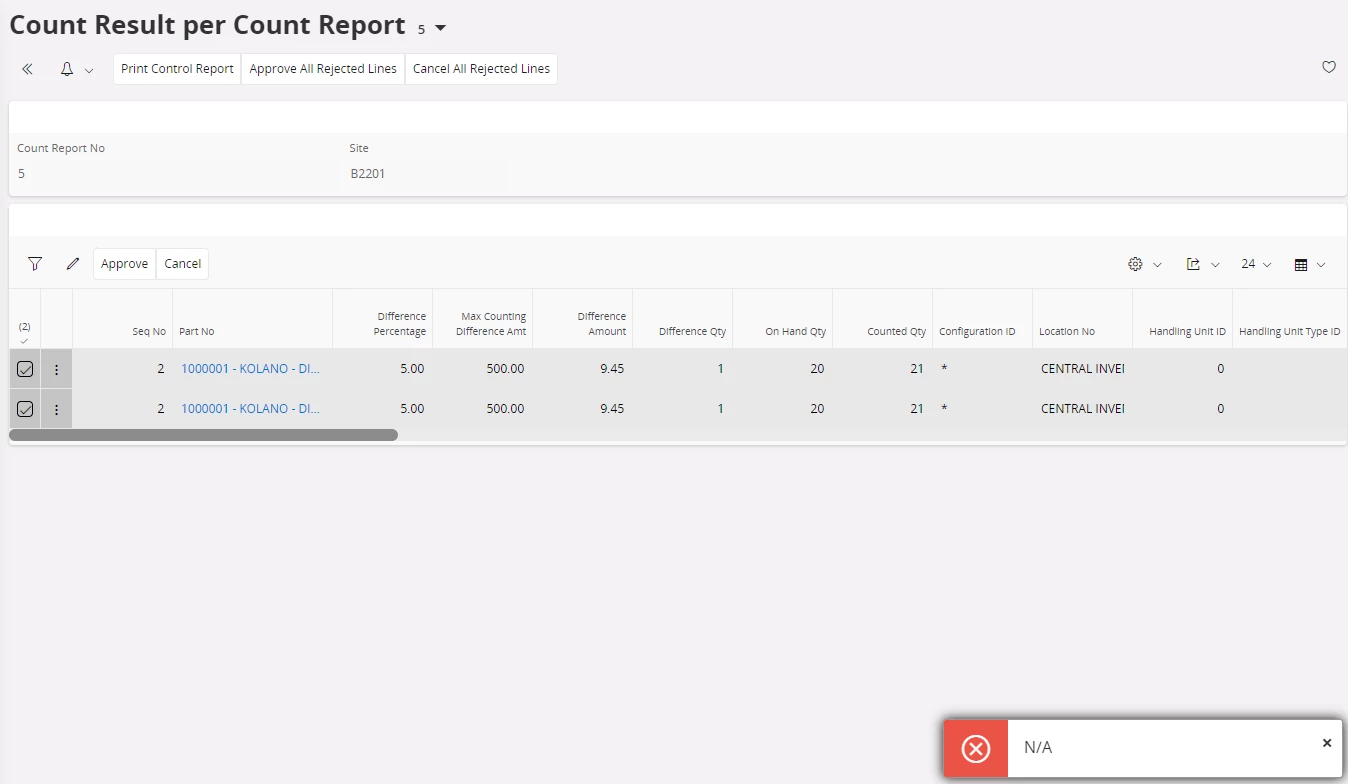Open the part link 1000001 - KOLANO in the second row
Screen dimensions: 1348x784
pos(250,409)
